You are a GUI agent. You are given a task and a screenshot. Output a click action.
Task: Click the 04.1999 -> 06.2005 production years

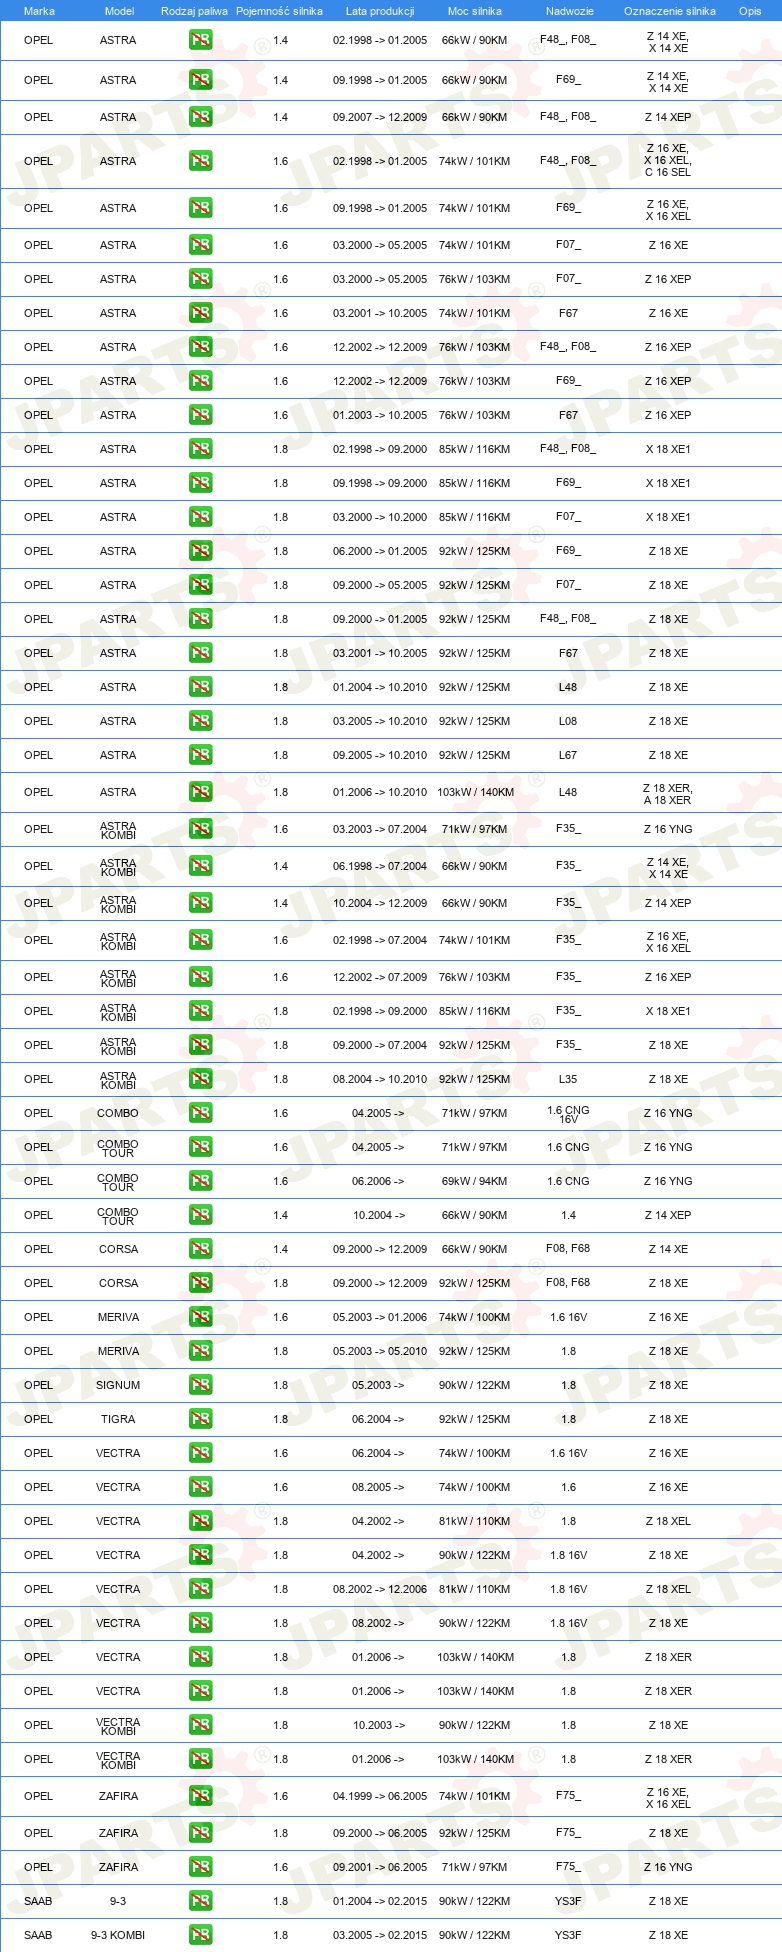(x=380, y=1796)
